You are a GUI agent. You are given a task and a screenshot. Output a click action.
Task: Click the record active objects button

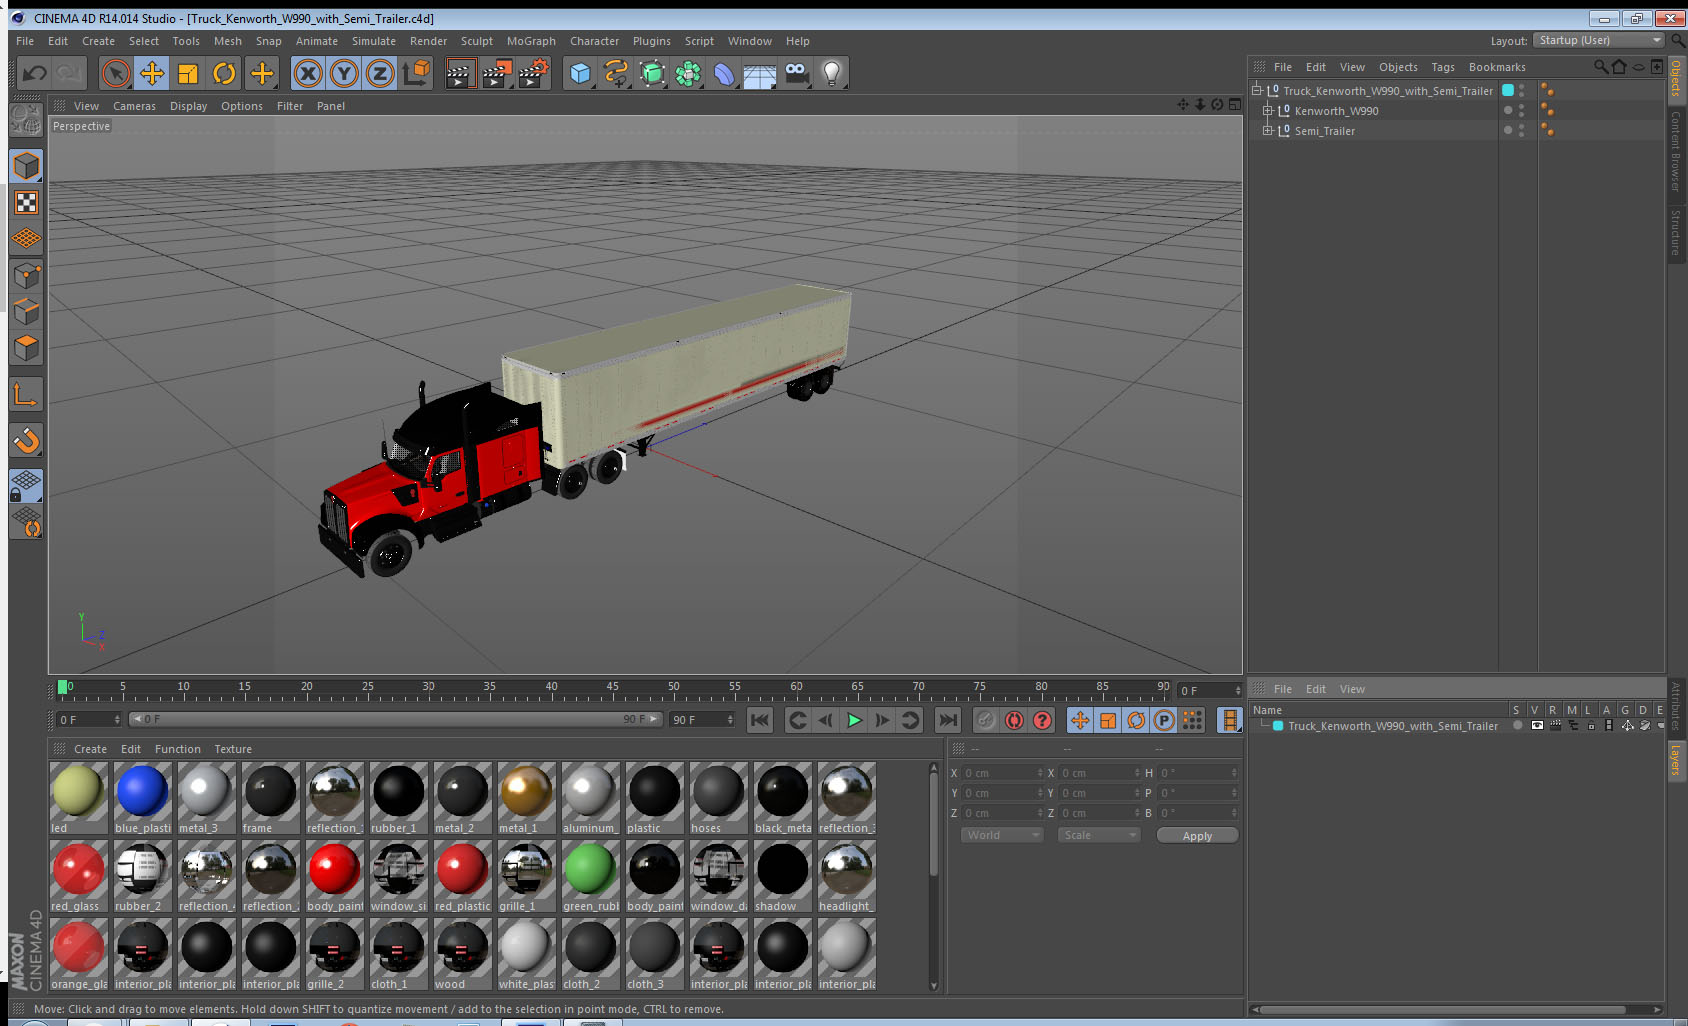986,720
